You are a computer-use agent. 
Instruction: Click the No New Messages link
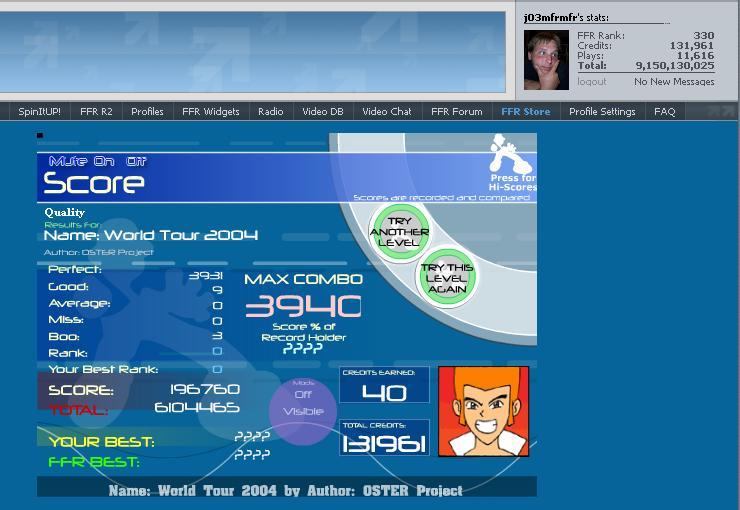(x=674, y=82)
